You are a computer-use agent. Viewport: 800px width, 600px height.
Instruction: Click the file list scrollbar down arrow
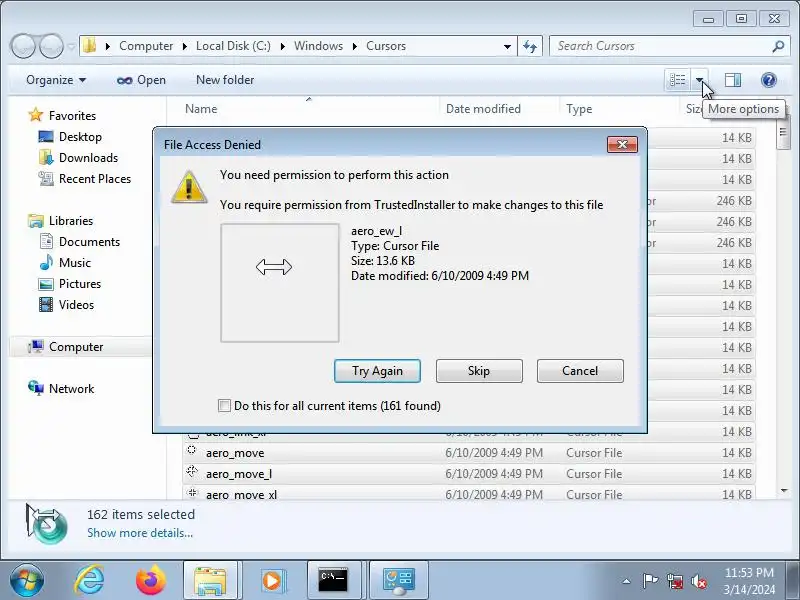click(784, 491)
